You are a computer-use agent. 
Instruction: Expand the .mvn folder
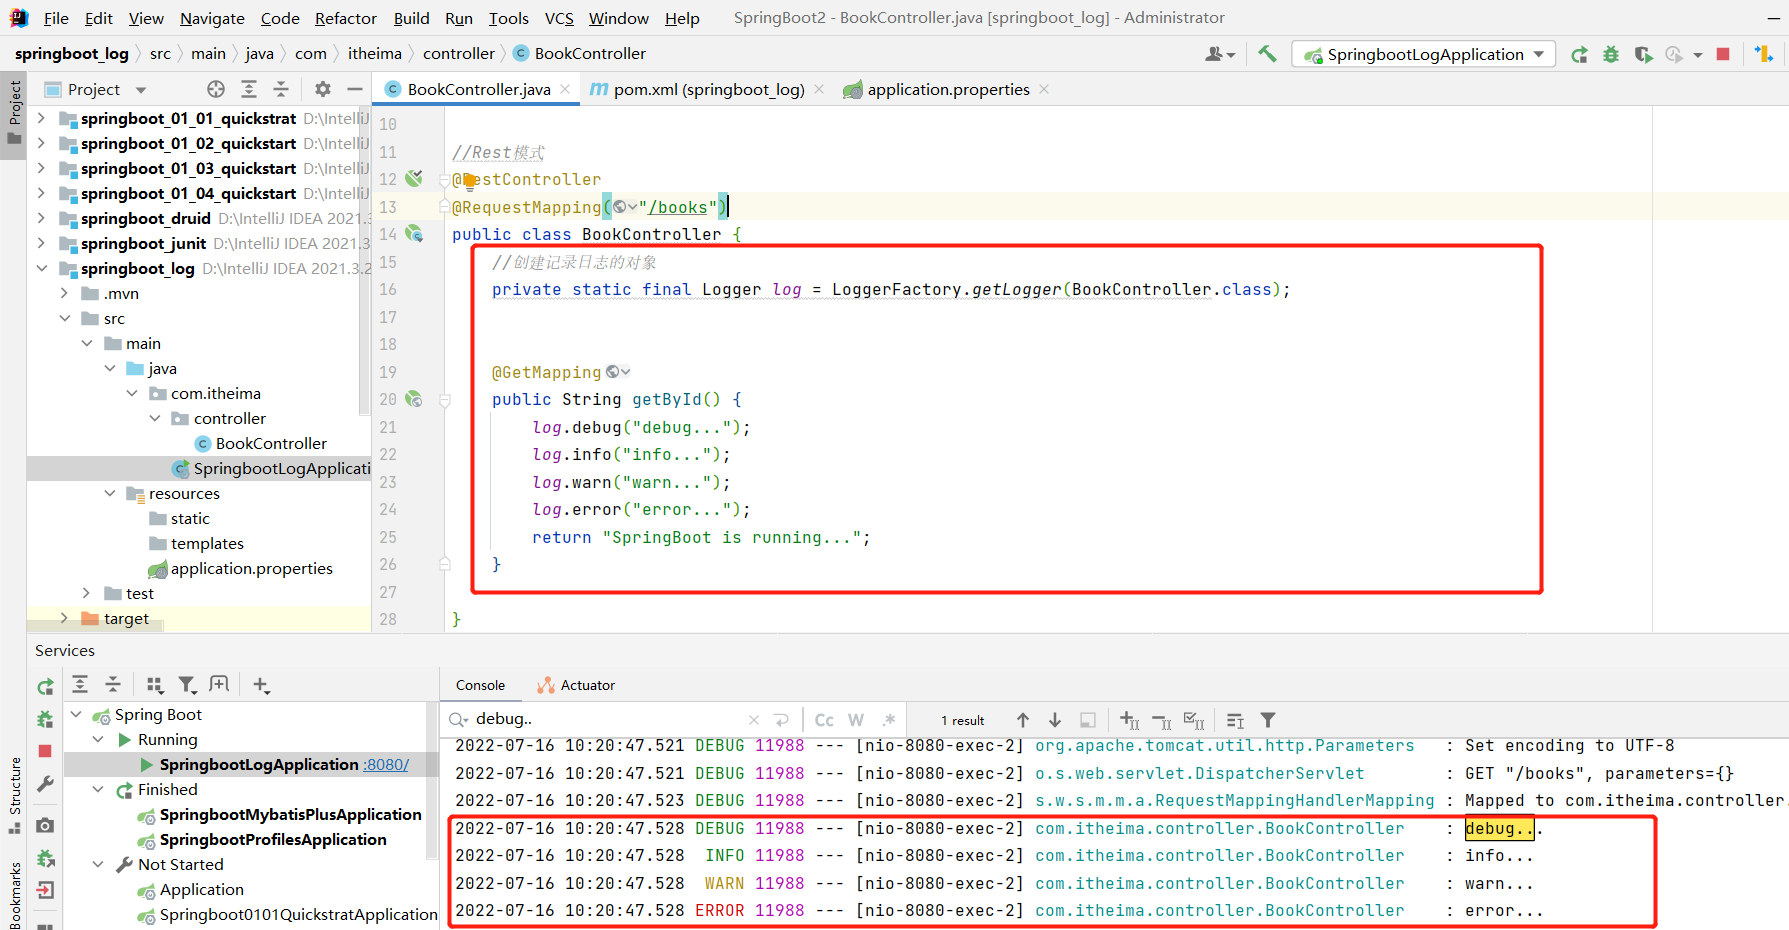click(x=64, y=293)
